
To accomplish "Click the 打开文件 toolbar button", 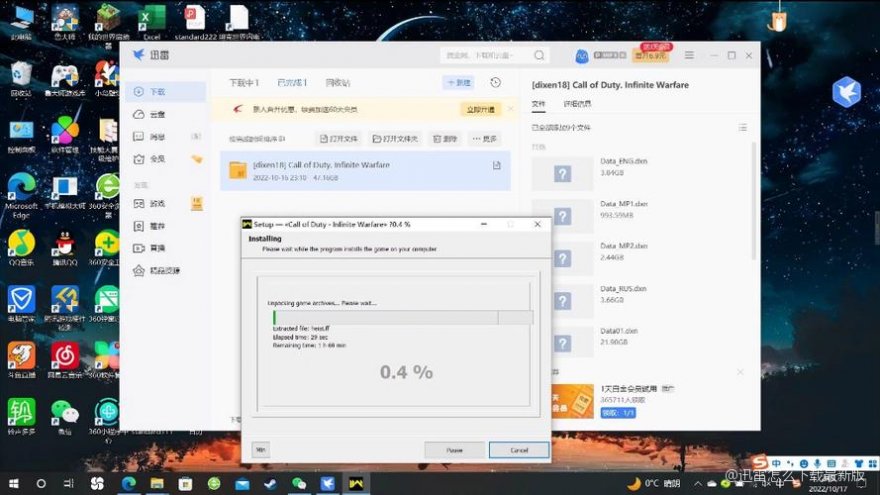I will point(338,139).
